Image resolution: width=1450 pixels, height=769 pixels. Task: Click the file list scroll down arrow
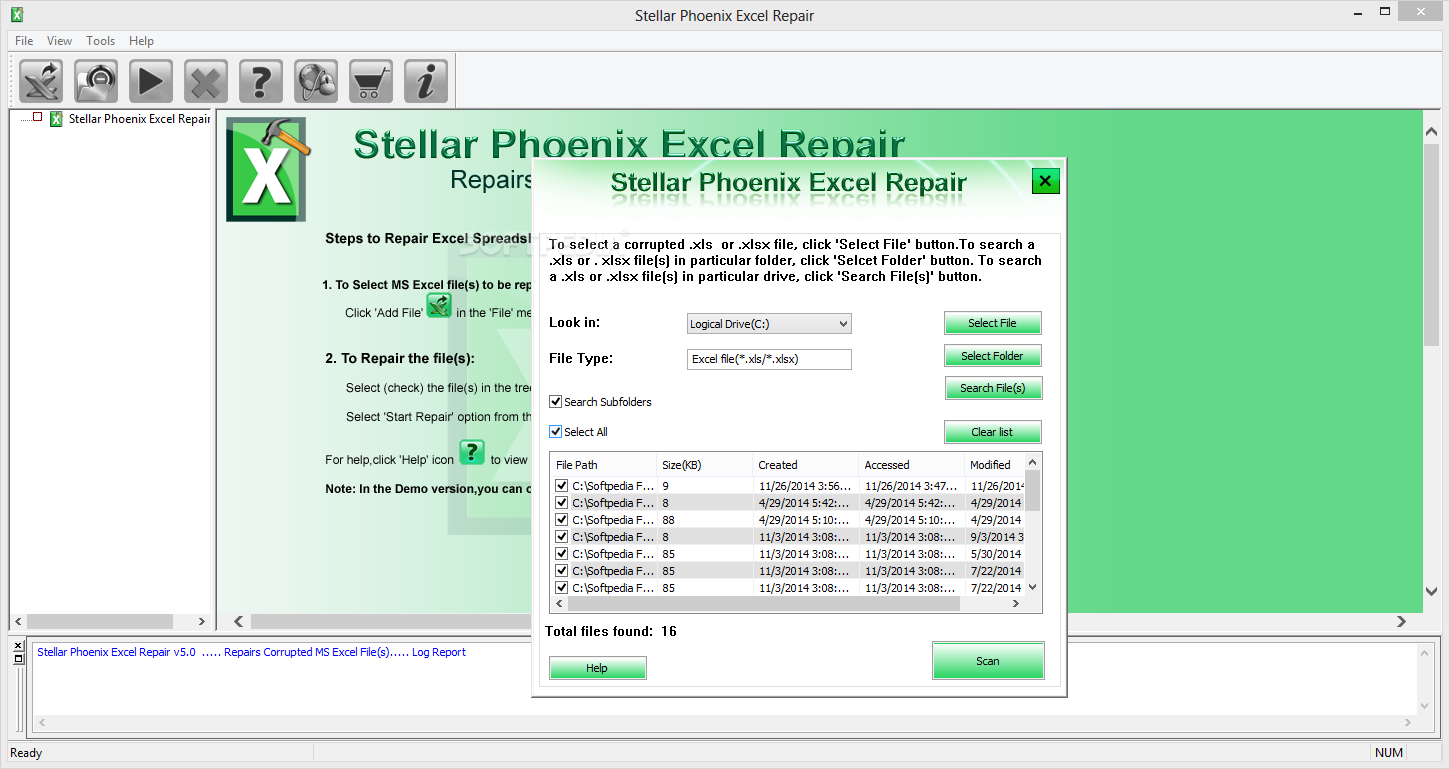click(x=1033, y=588)
